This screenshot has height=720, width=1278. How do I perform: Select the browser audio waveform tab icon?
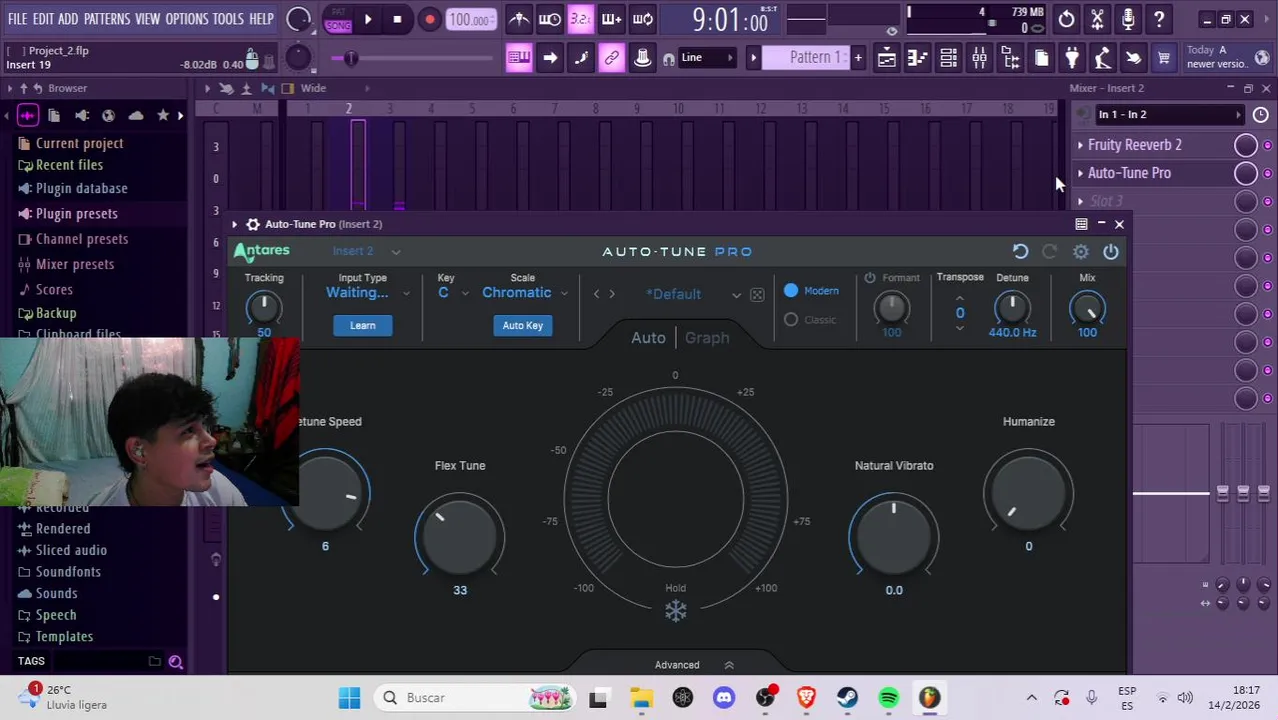28,115
